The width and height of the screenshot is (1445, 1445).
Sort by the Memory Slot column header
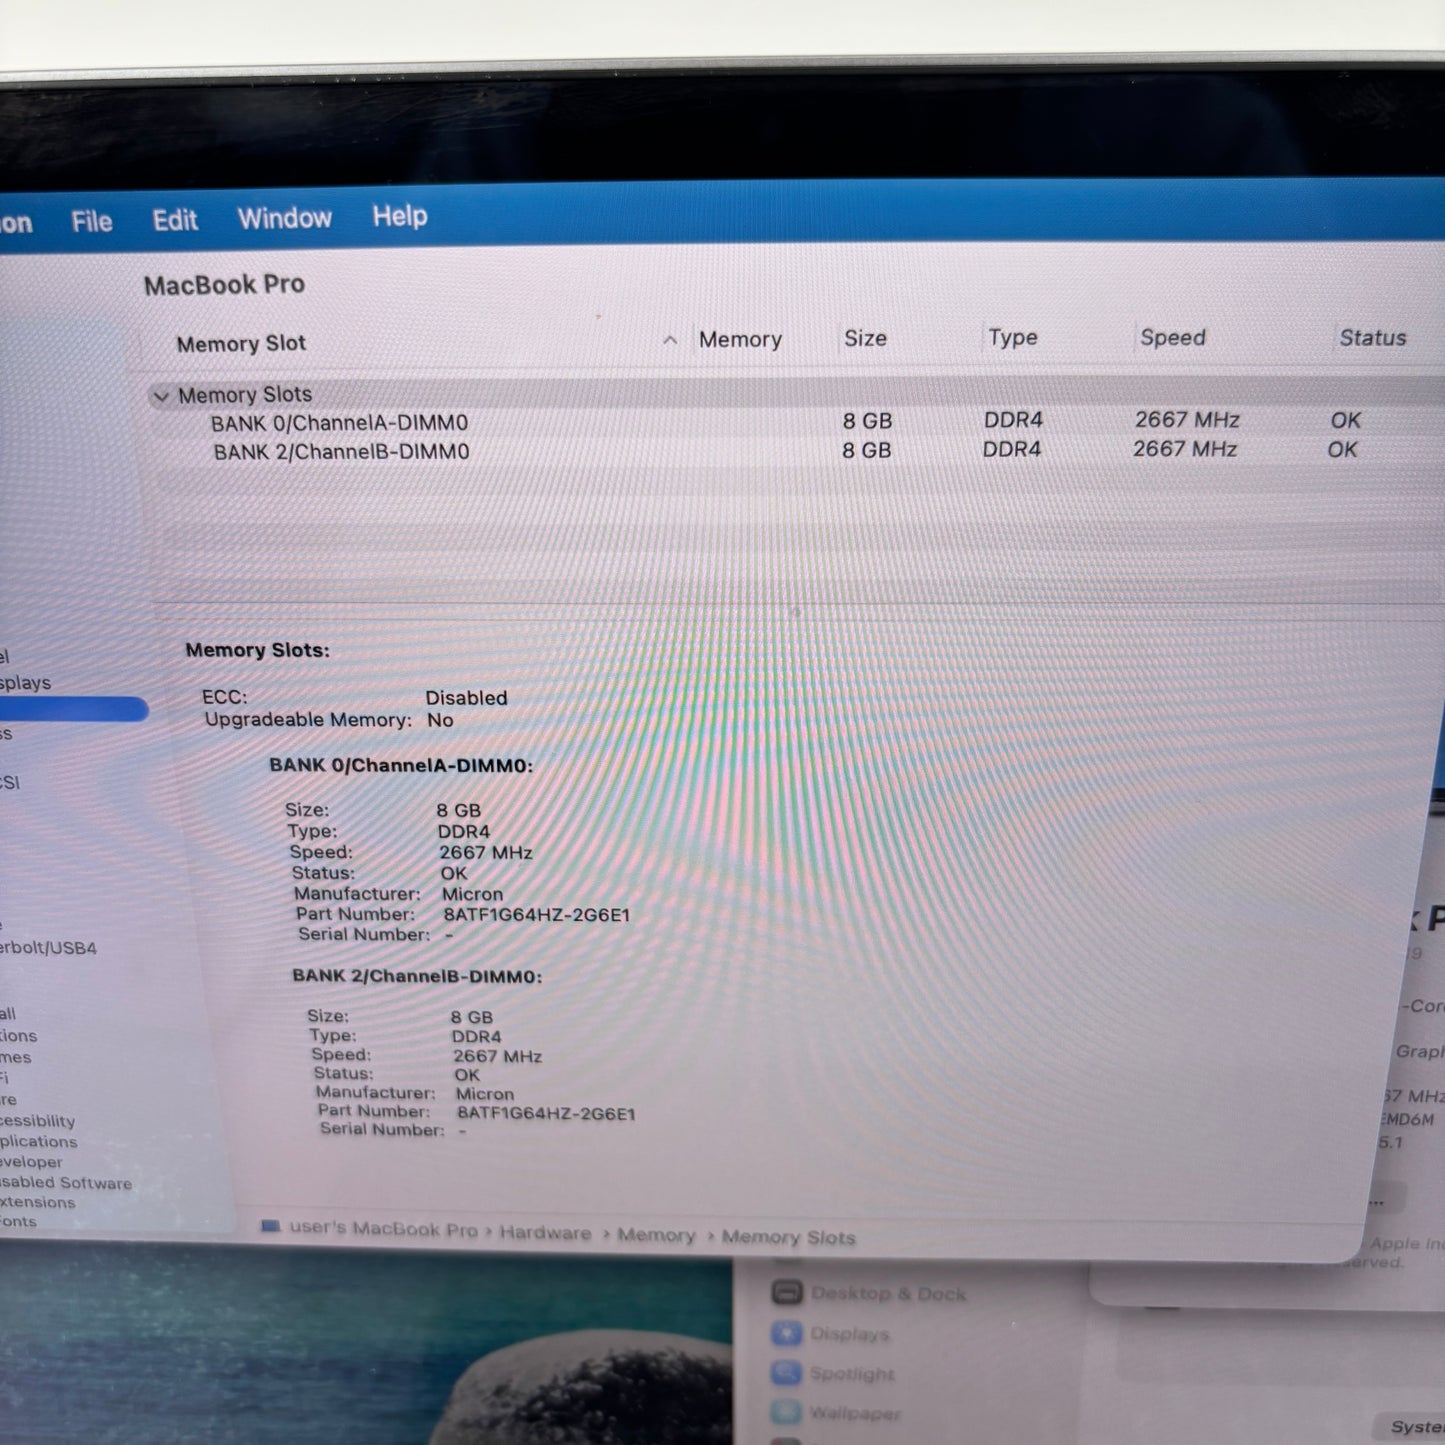click(241, 343)
